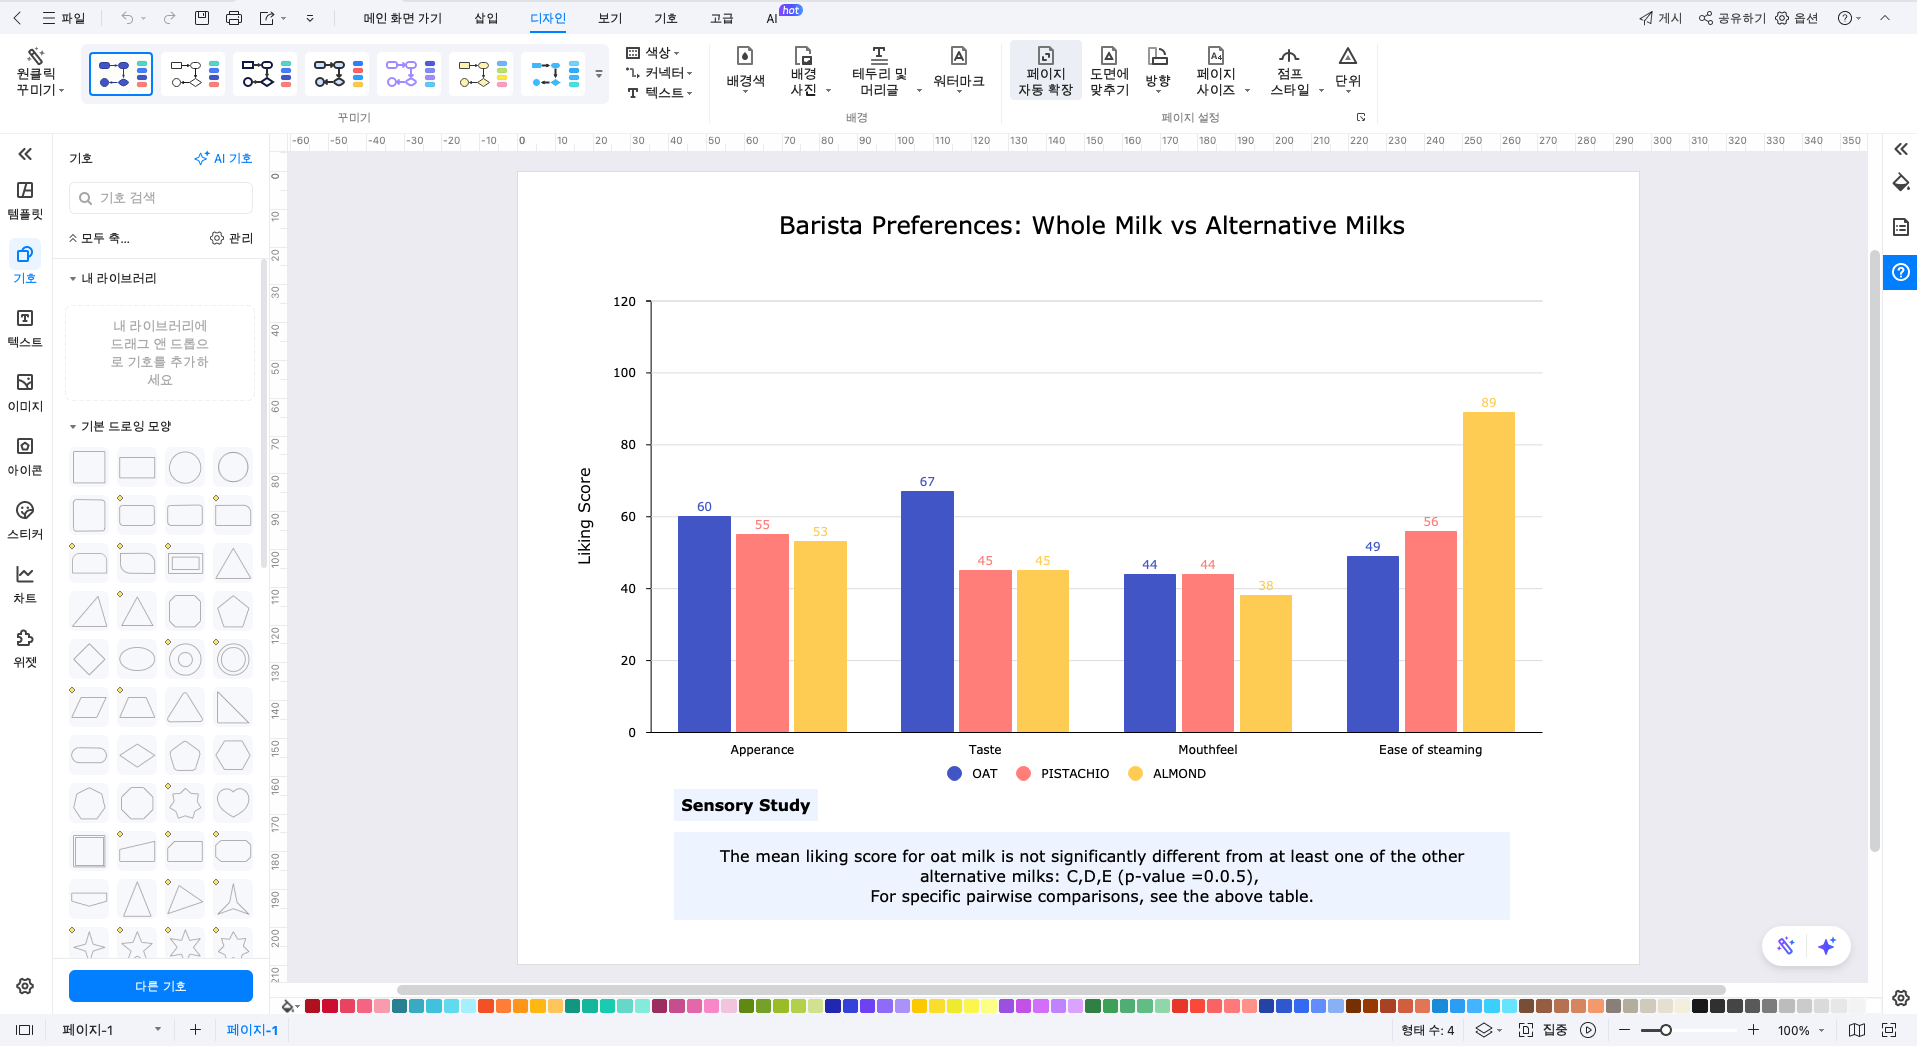Open the 배경색 background color tool
The image size is (1917, 1046).
click(x=745, y=68)
